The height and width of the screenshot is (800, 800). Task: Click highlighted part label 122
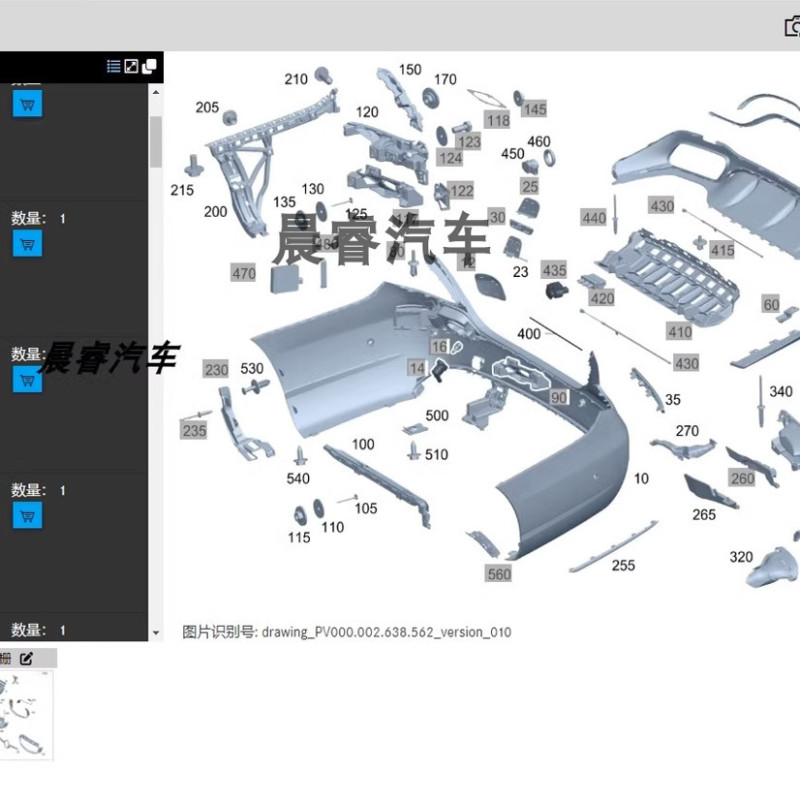[462, 191]
